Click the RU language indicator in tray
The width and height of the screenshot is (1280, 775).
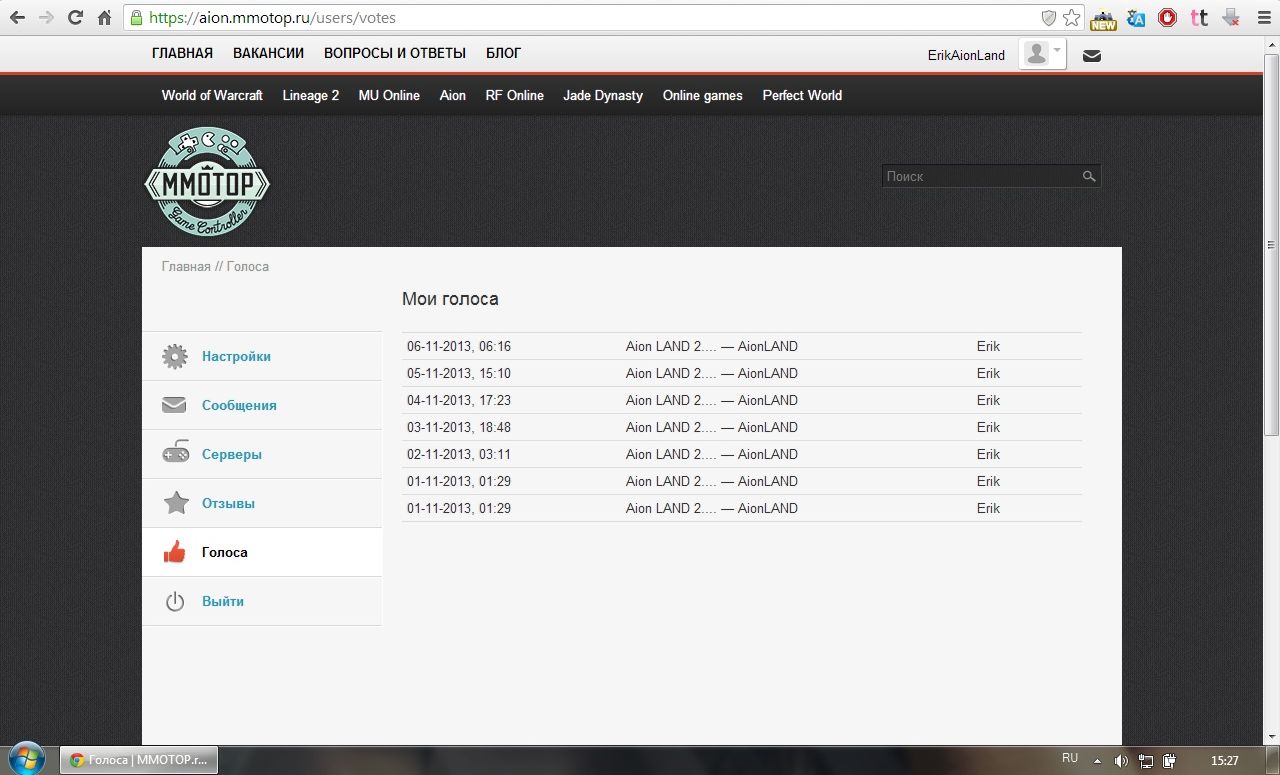(1070, 759)
